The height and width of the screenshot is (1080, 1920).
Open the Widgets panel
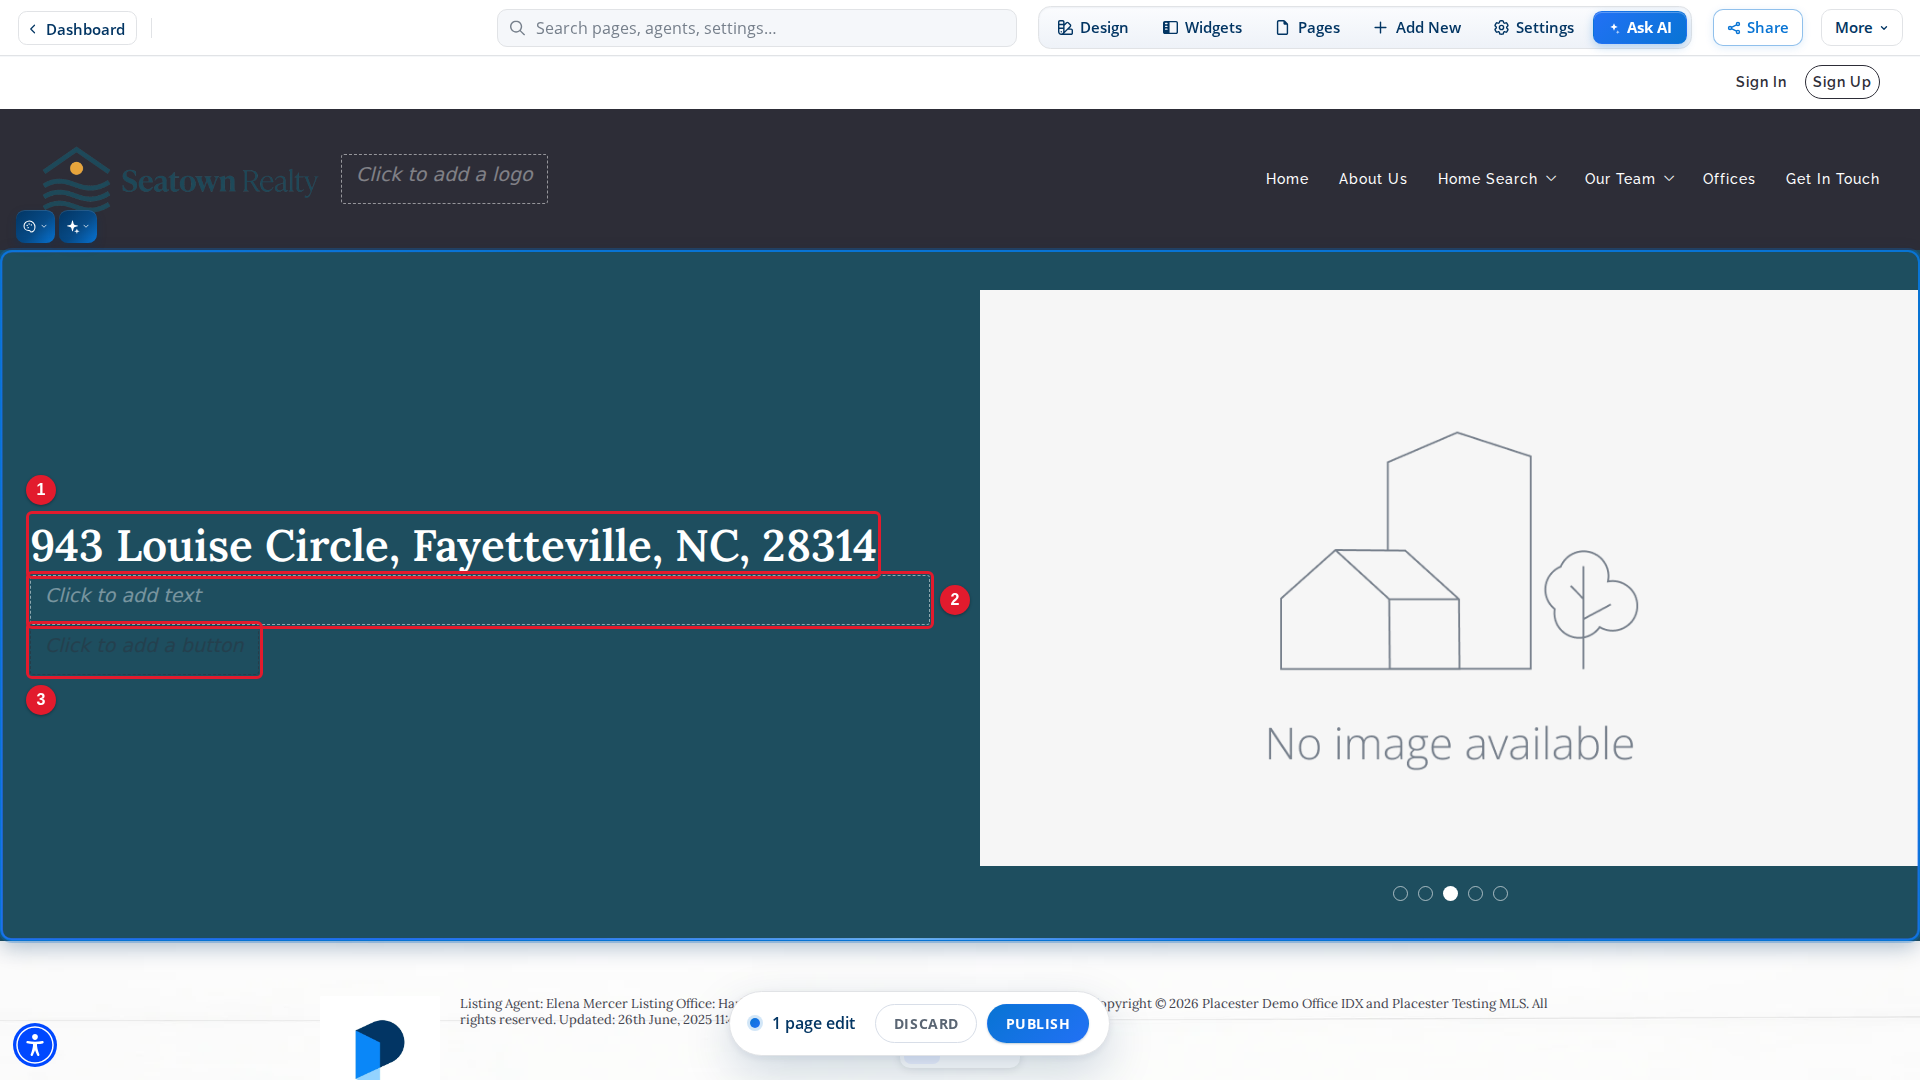pos(1202,28)
